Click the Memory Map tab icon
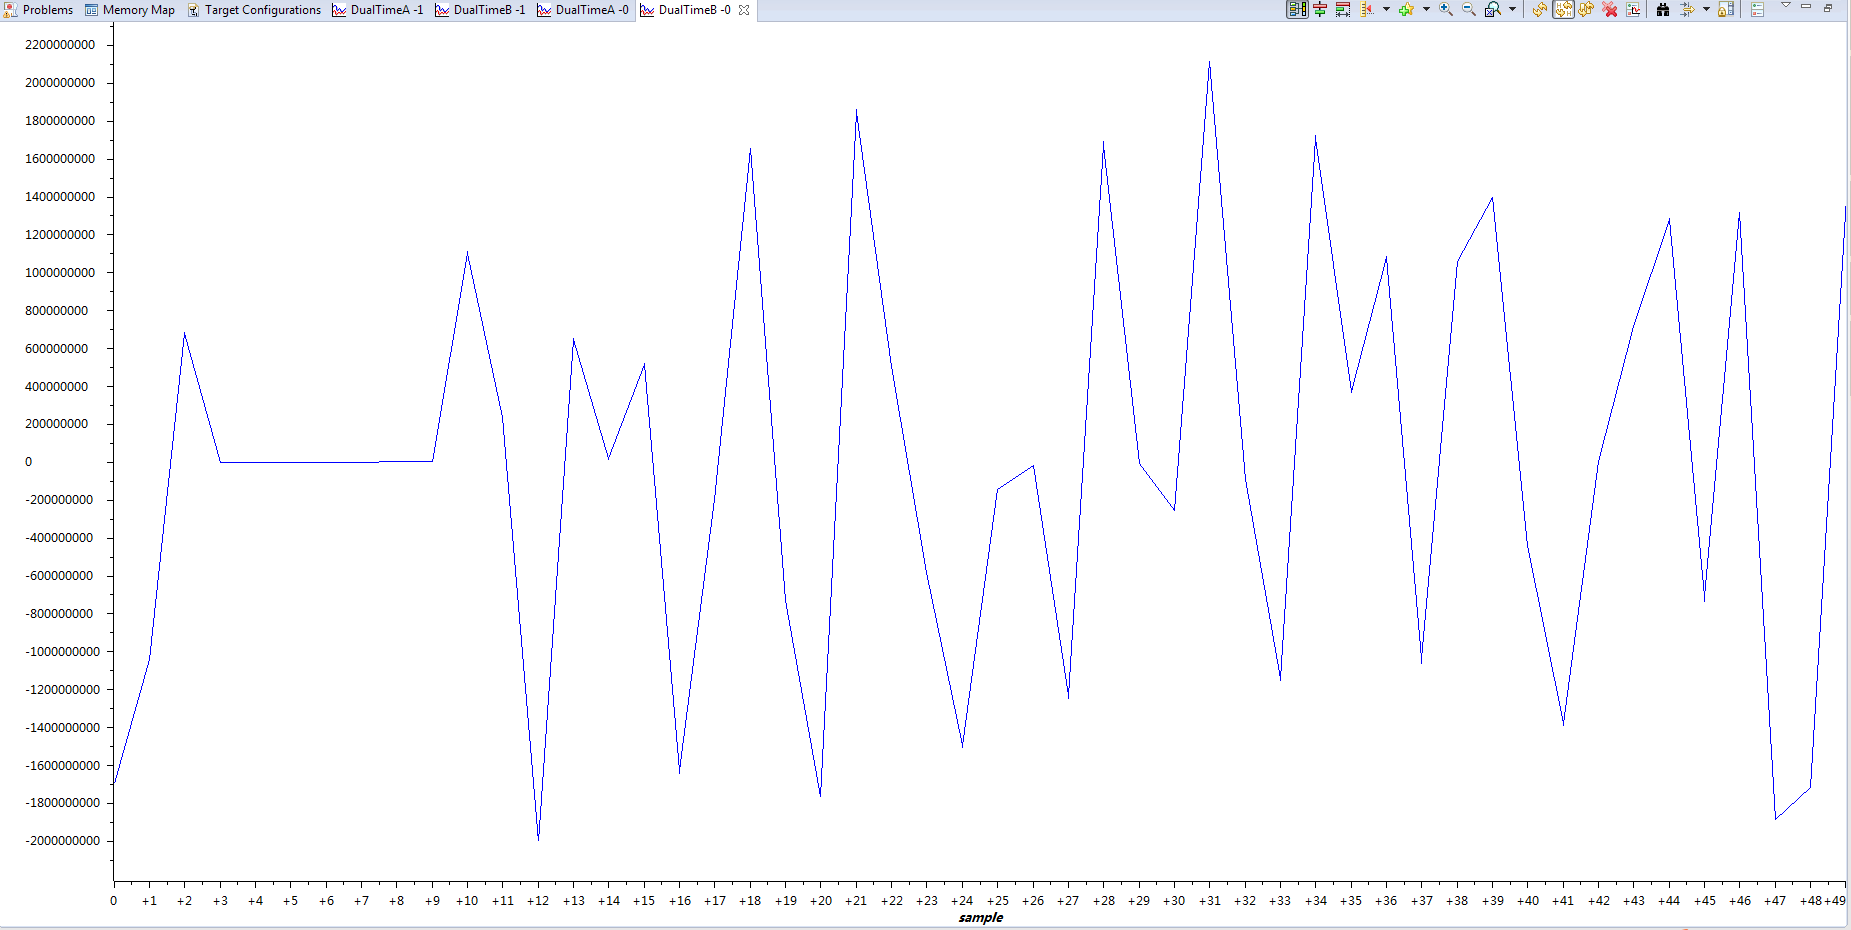 [91, 10]
